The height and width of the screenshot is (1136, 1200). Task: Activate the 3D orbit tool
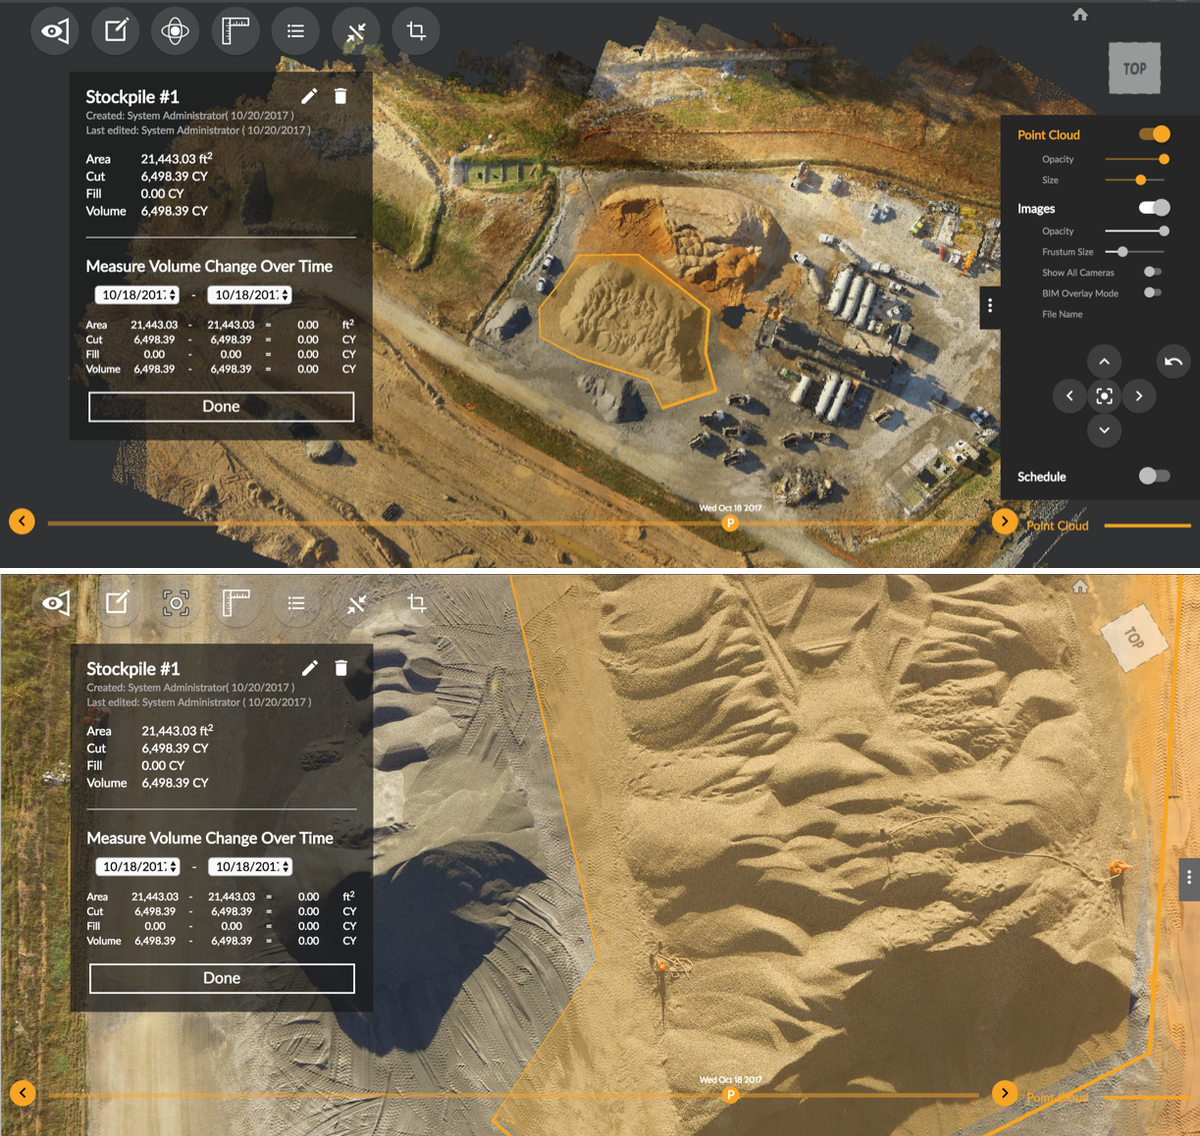point(175,30)
